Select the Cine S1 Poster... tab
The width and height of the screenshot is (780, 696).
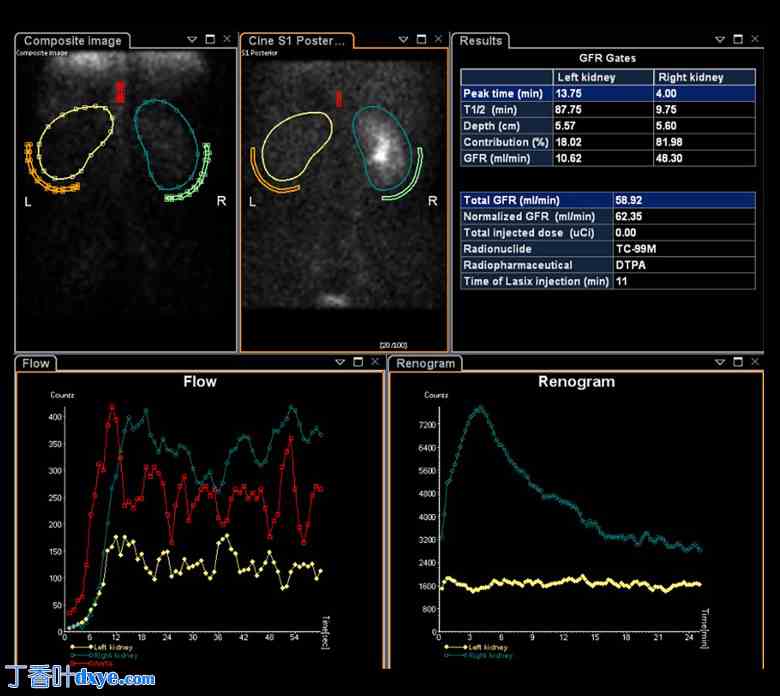point(295,41)
